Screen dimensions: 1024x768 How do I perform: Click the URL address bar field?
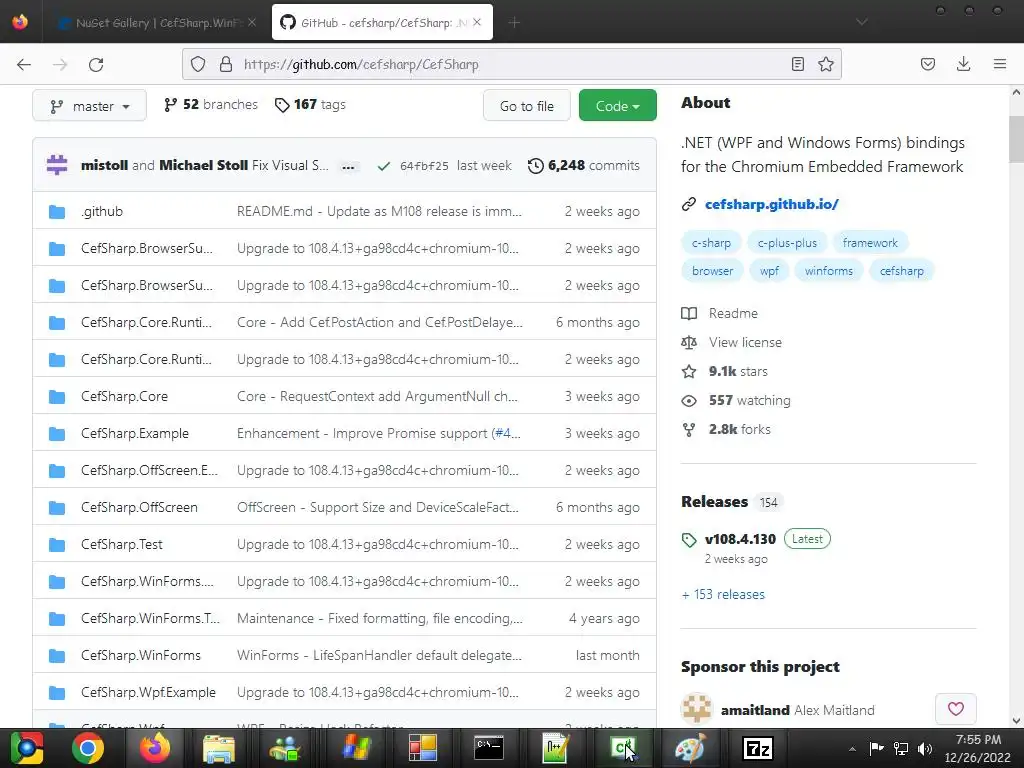coord(511,64)
